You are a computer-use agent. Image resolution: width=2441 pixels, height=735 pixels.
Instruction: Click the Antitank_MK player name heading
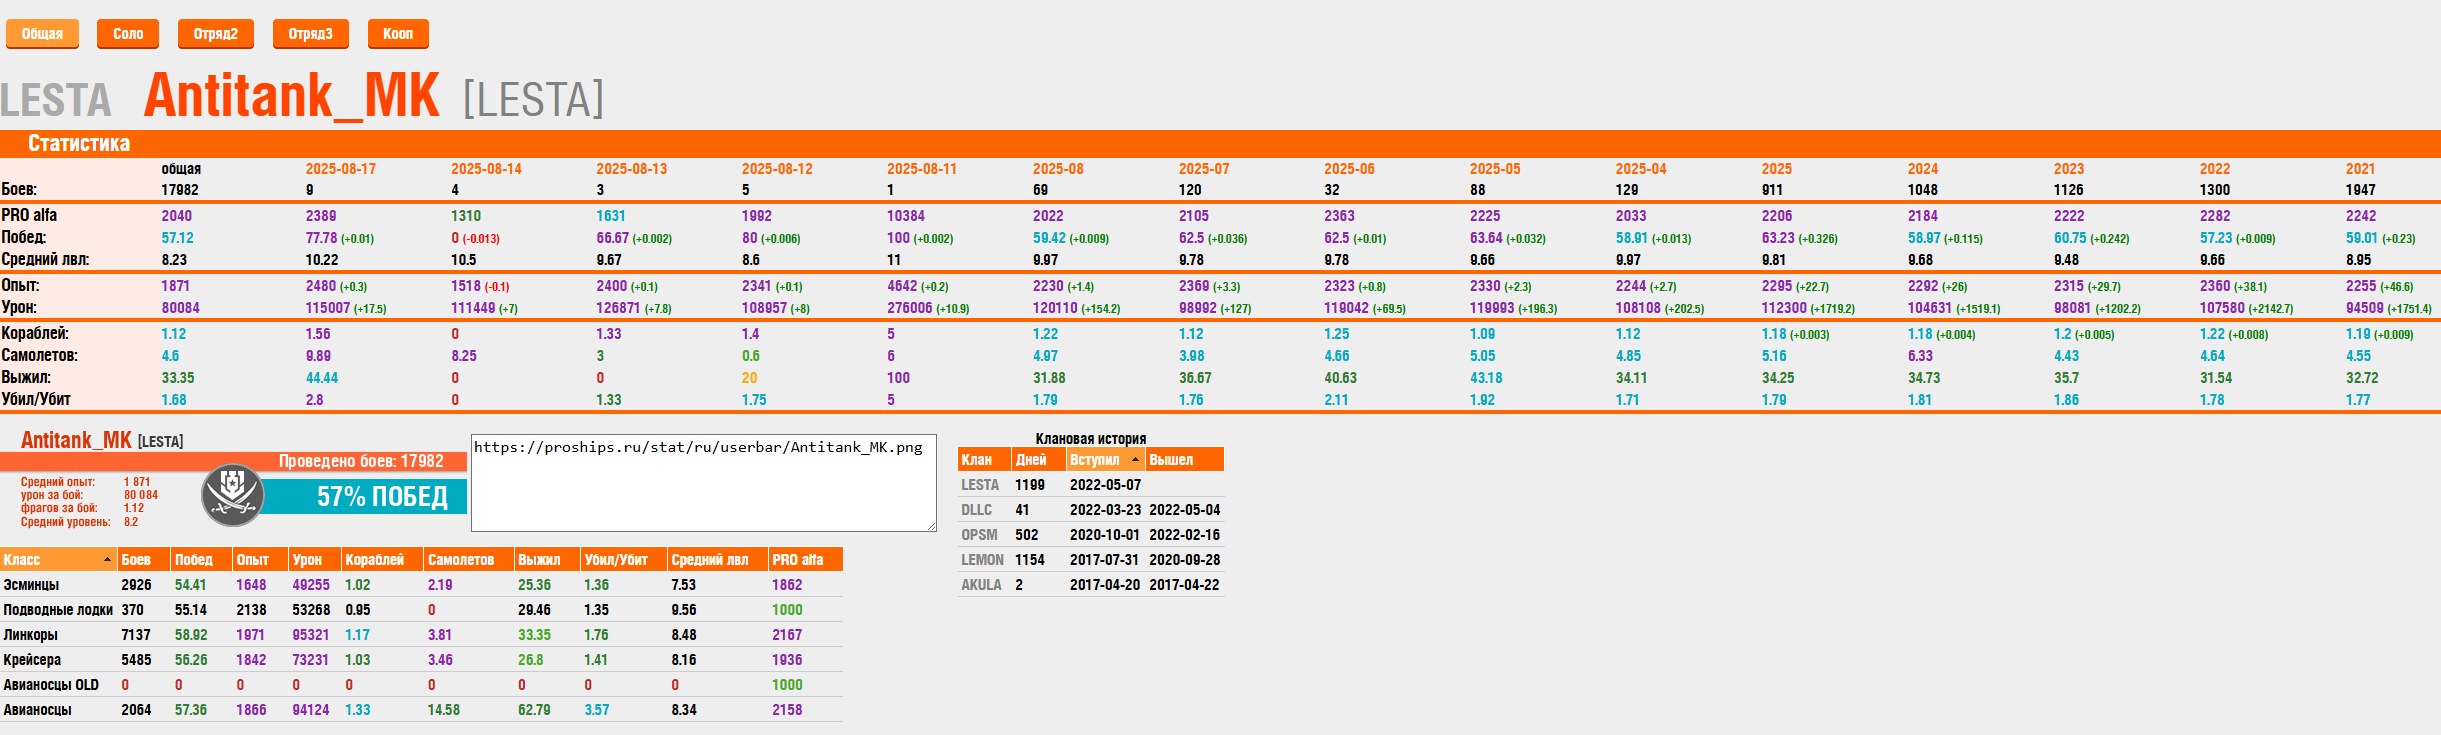pyautogui.click(x=292, y=96)
